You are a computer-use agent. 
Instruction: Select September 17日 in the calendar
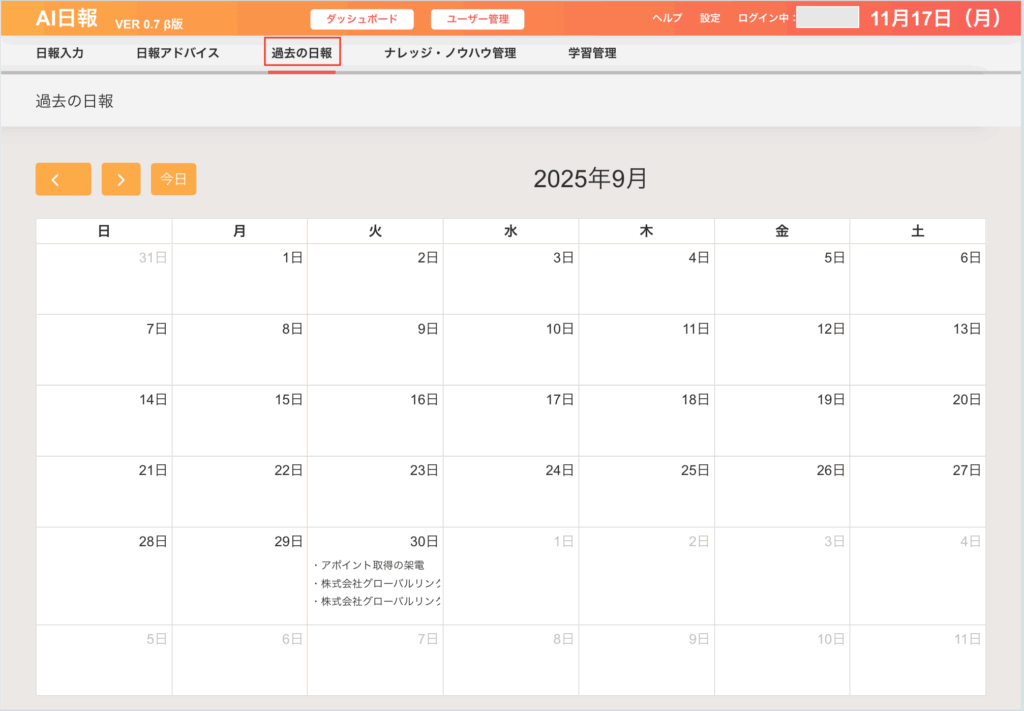[511, 420]
